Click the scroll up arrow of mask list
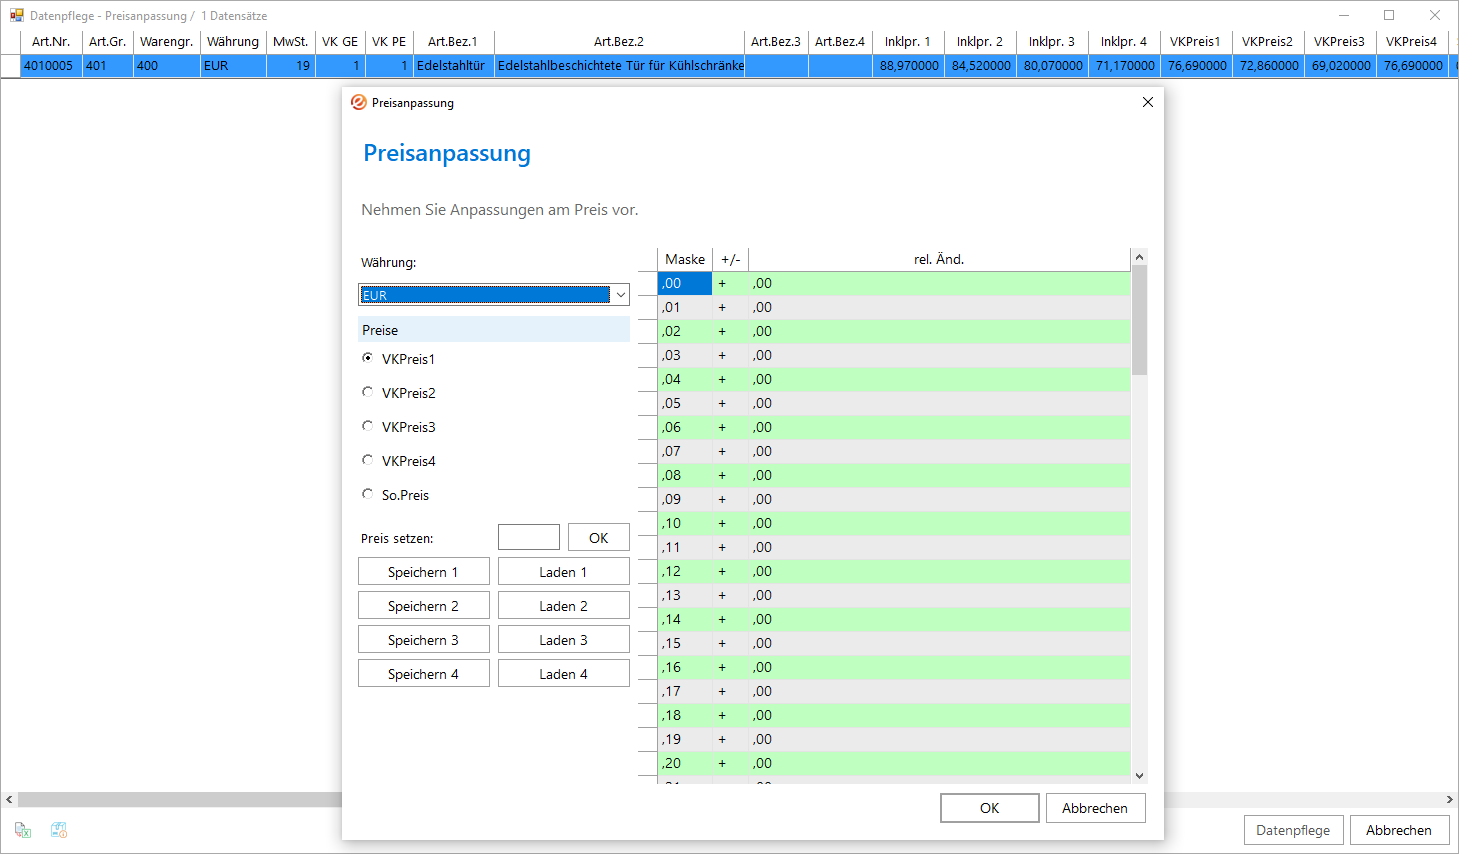Screen dimensions: 1459x854 pyautogui.click(x=1138, y=258)
